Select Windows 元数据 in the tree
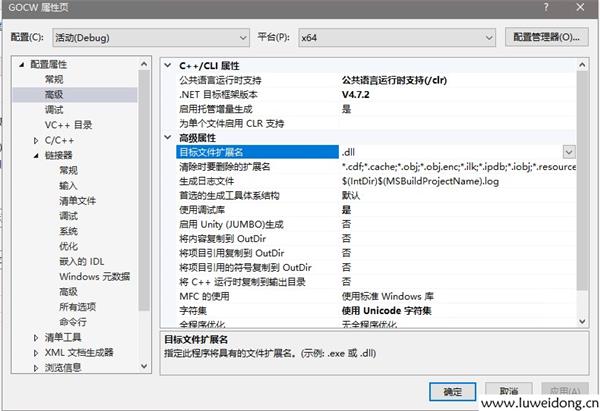The height and width of the screenshot is (411, 600). point(94,276)
